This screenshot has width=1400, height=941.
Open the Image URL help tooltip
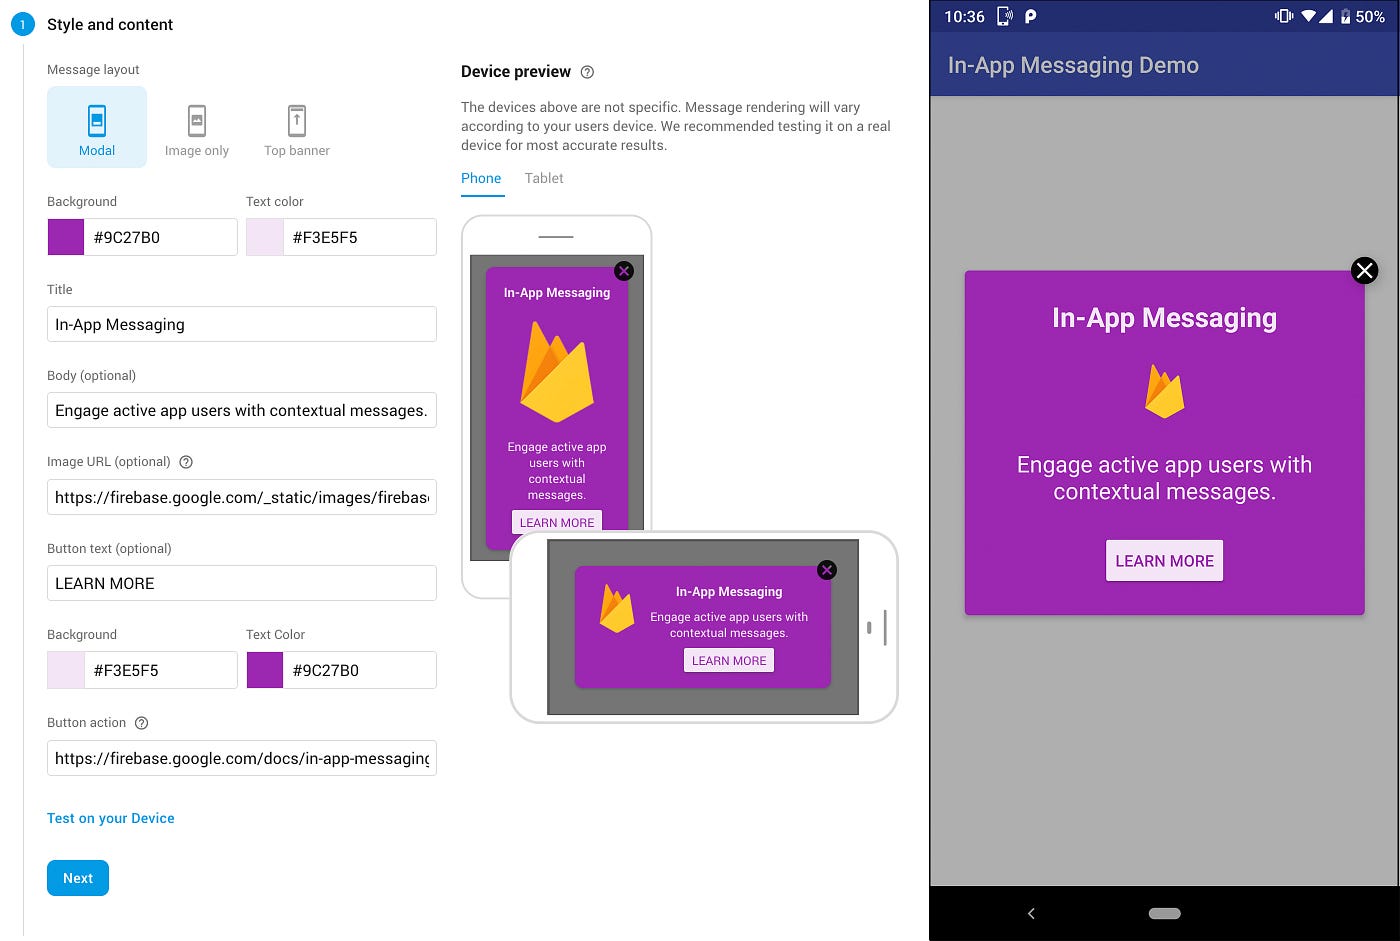pyautogui.click(x=186, y=461)
